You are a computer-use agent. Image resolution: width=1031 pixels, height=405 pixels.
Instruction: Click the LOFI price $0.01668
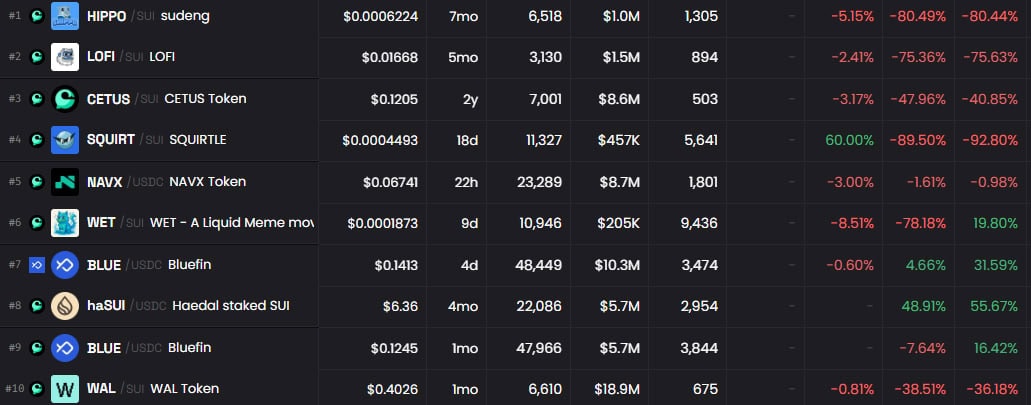coord(389,58)
